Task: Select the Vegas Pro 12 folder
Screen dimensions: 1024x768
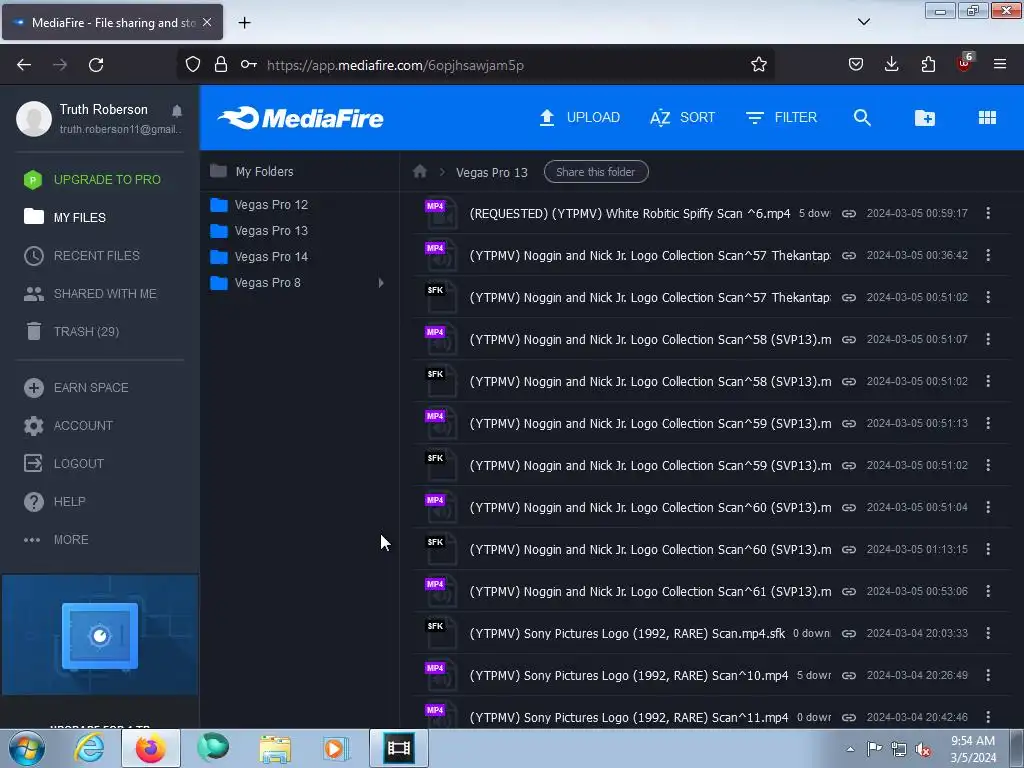Action: coord(259,205)
